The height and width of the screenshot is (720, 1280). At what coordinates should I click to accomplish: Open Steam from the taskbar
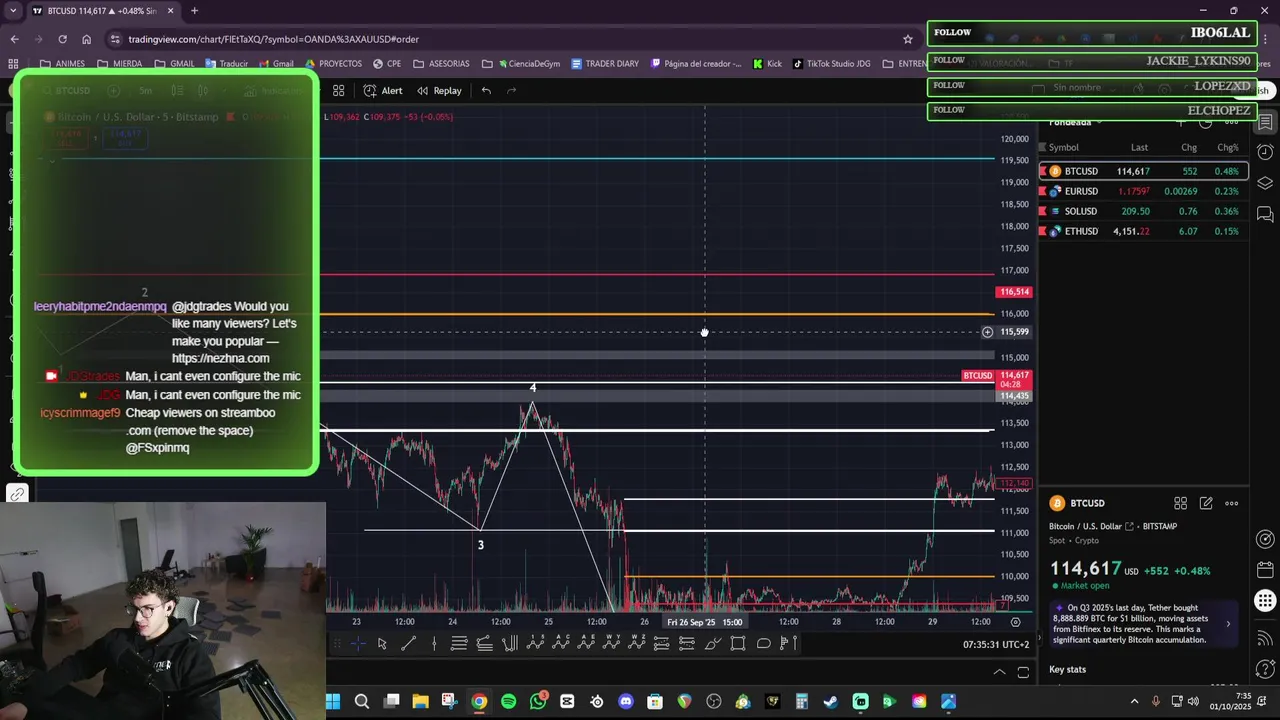click(x=831, y=701)
